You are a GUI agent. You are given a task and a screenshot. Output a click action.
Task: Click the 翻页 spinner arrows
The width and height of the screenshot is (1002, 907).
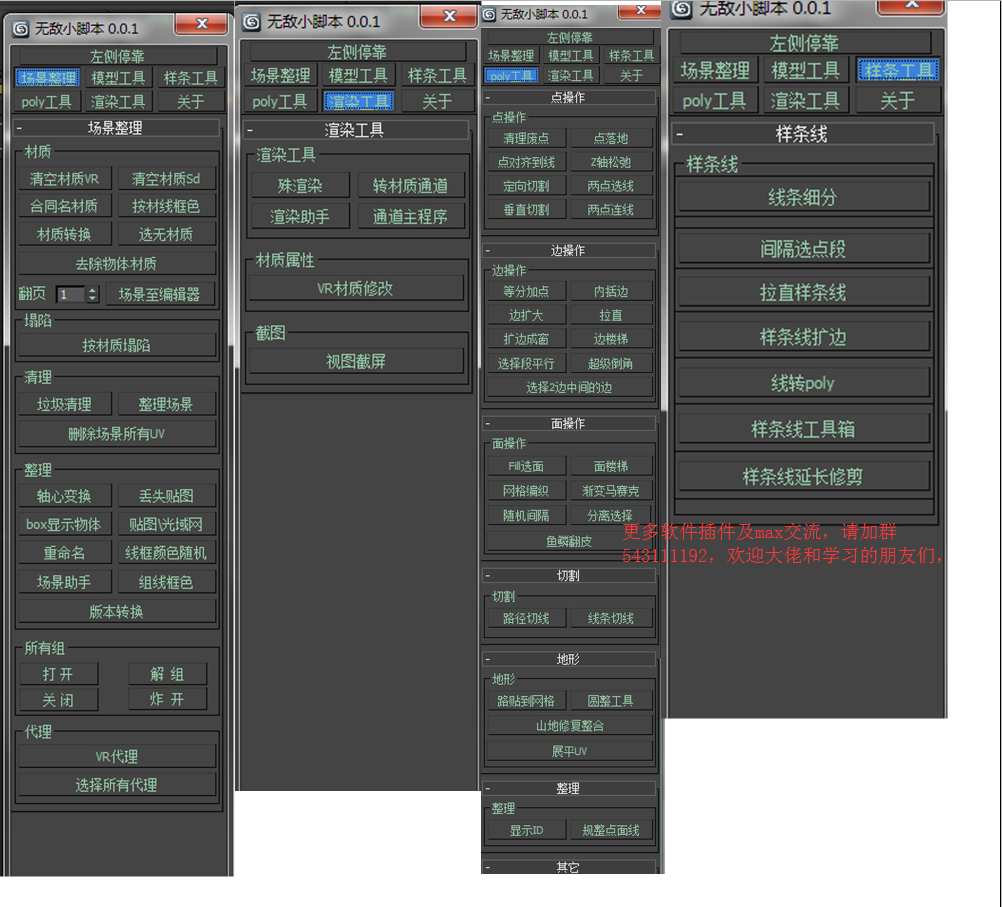(93, 294)
